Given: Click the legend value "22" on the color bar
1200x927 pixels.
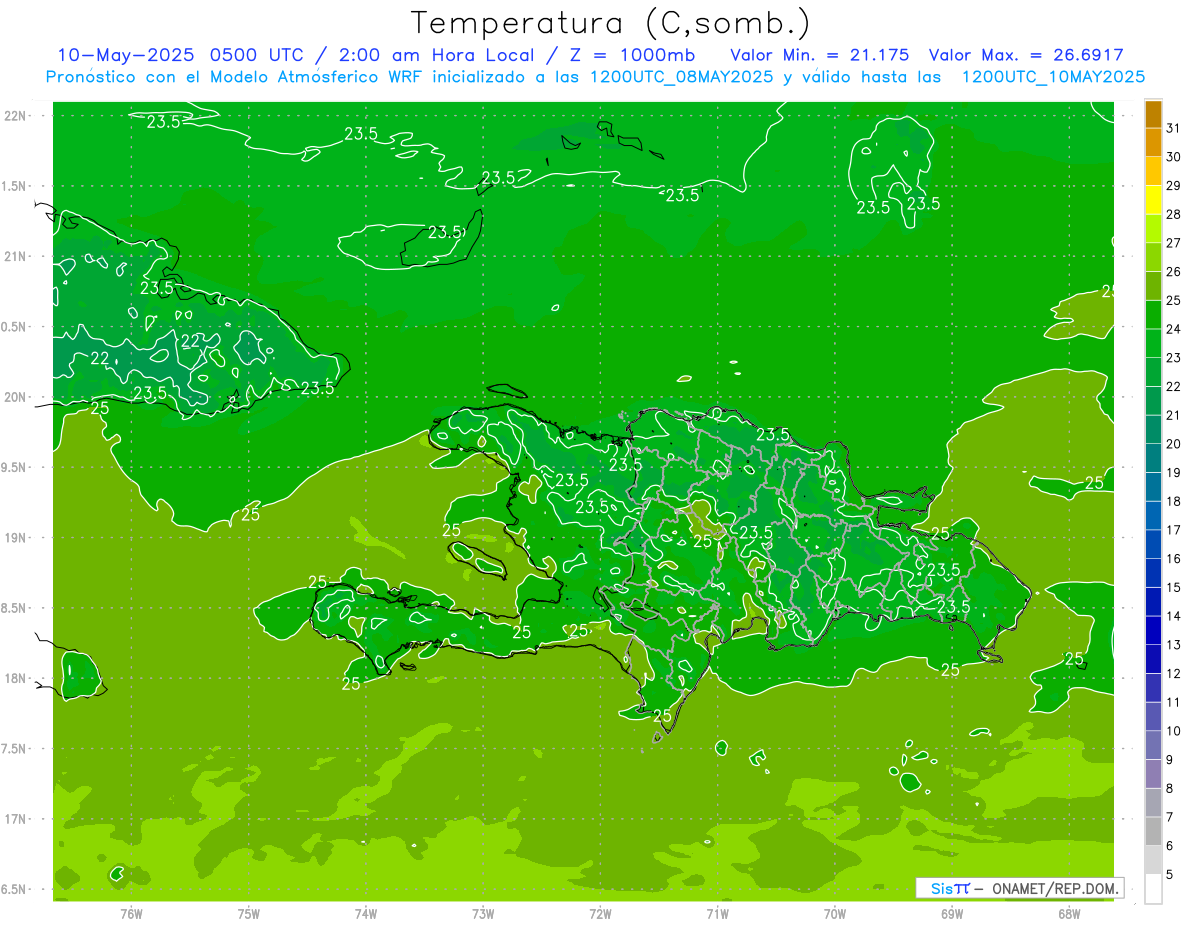Looking at the screenshot, I should point(1173,386).
